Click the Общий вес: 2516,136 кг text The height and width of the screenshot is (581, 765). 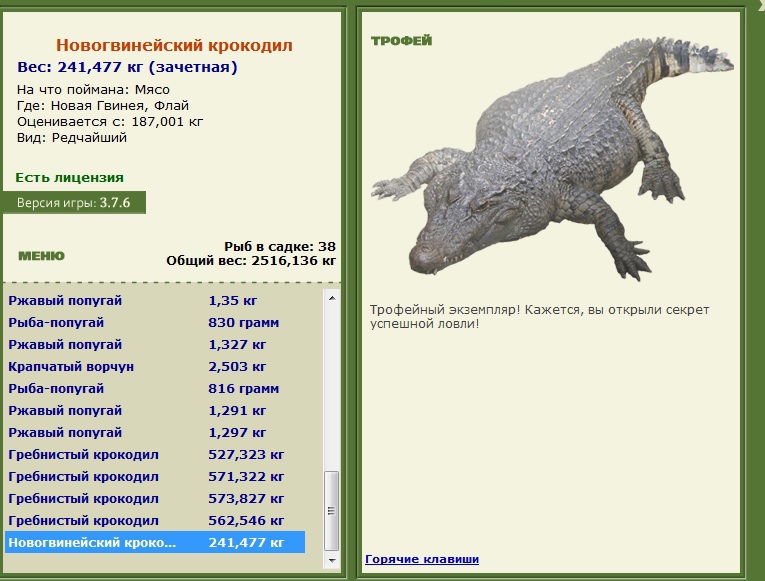point(251,260)
